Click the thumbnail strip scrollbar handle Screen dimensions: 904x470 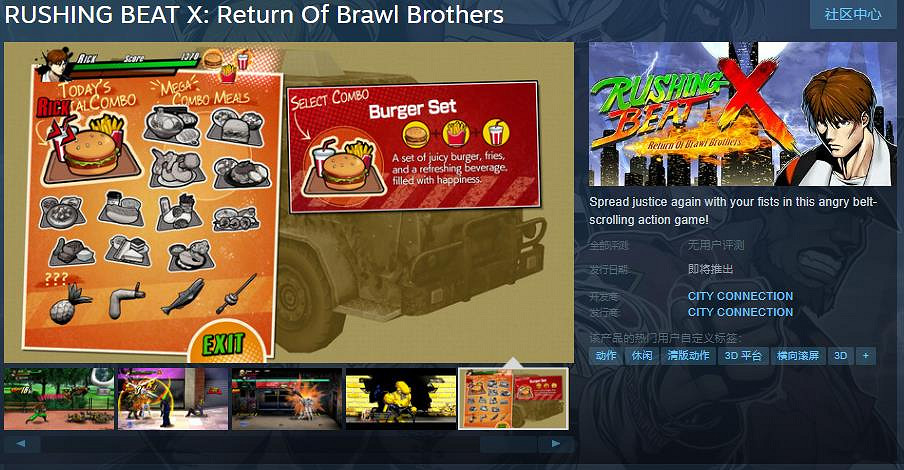coord(508,444)
